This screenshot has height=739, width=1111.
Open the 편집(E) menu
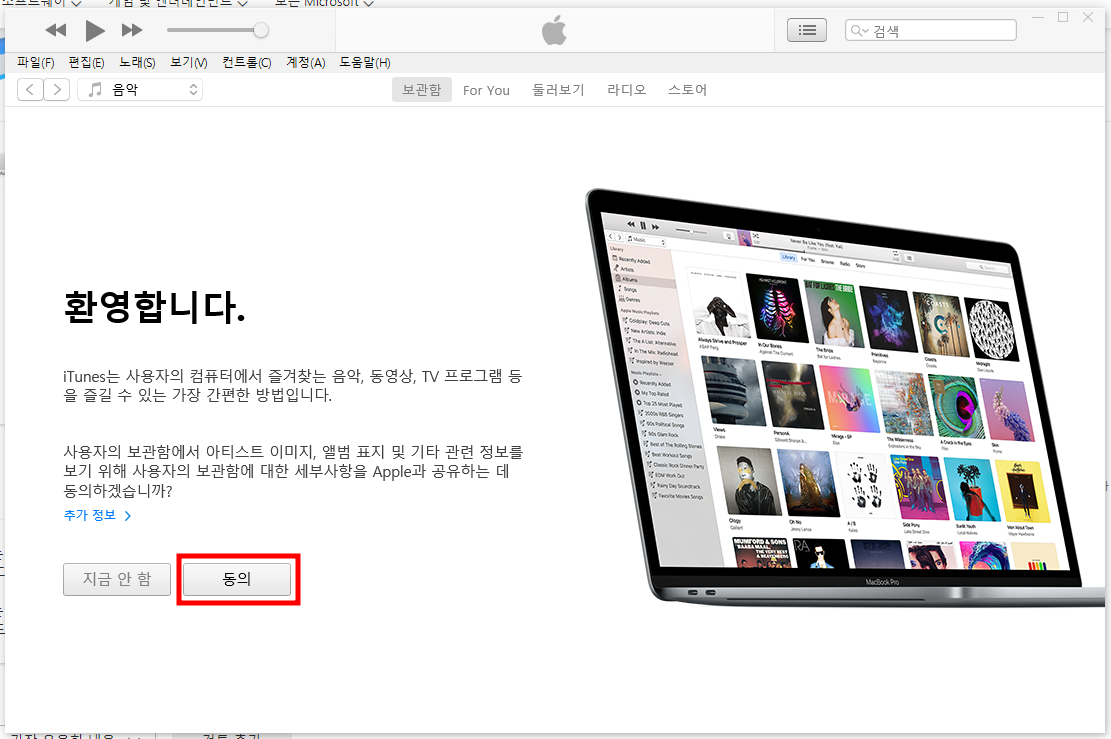(86, 62)
